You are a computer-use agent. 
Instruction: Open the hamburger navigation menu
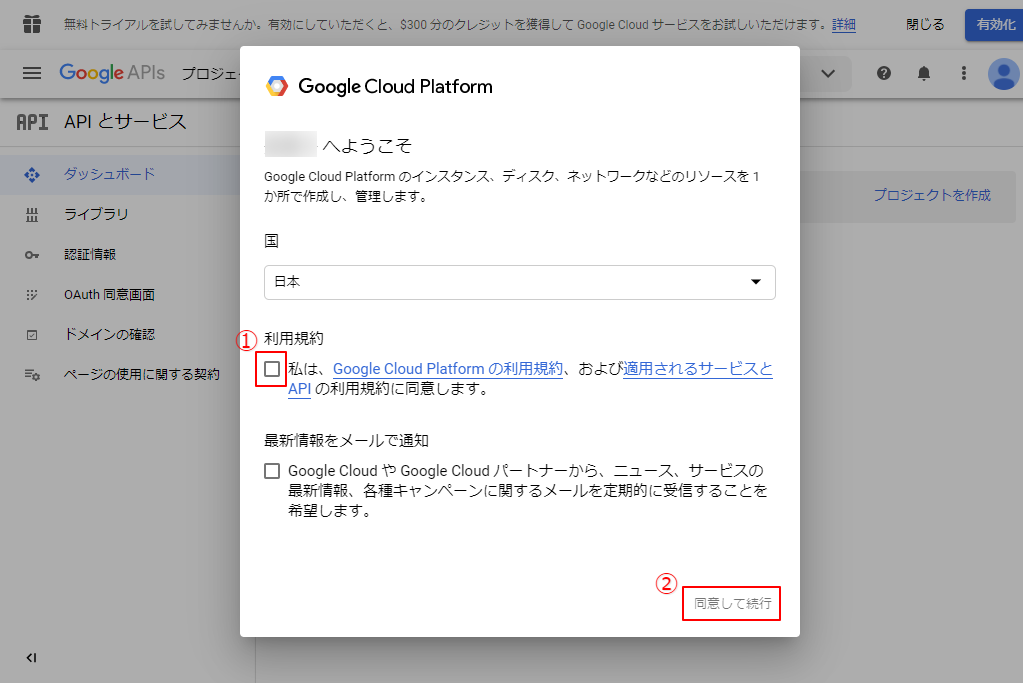(x=32, y=73)
